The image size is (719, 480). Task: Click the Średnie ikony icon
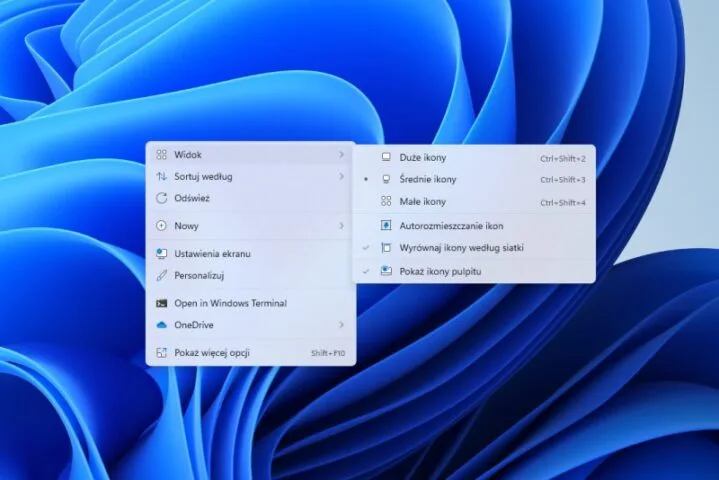coord(386,179)
